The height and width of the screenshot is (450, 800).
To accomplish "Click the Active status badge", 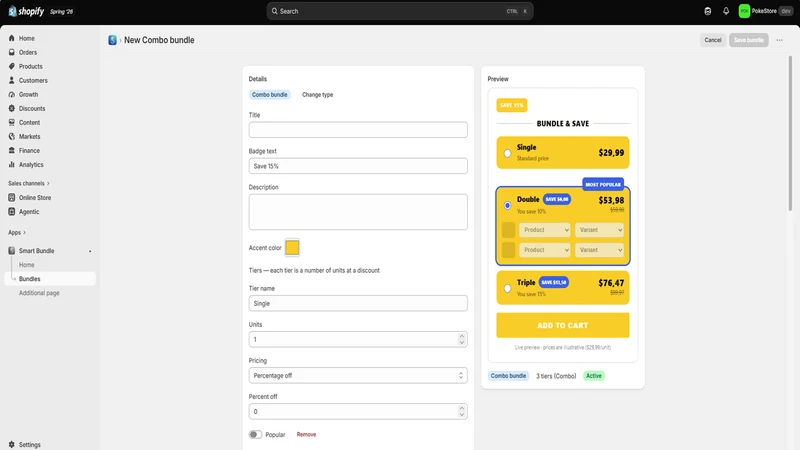I will (593, 376).
